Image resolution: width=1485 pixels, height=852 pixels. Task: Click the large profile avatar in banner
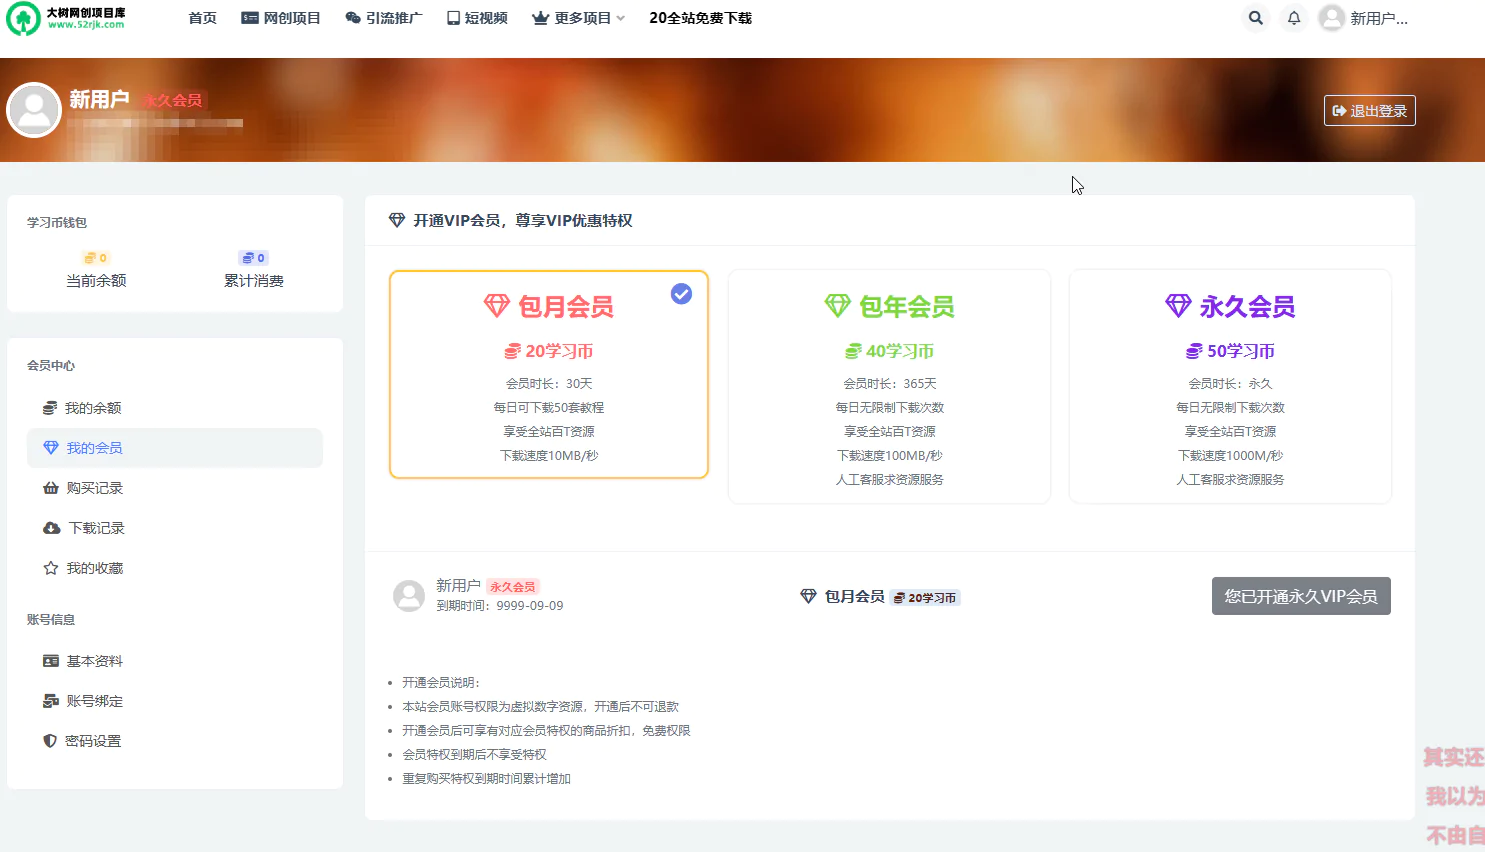(x=34, y=110)
